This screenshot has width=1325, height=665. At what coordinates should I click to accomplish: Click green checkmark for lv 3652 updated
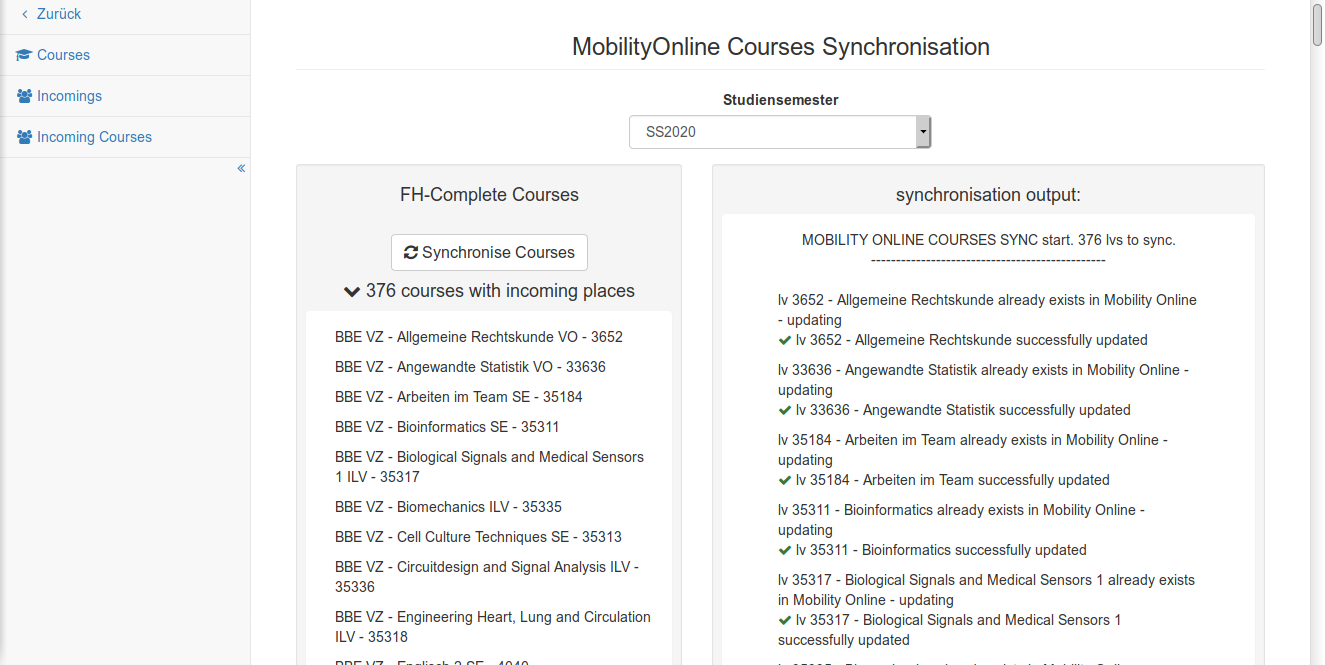[x=785, y=340]
